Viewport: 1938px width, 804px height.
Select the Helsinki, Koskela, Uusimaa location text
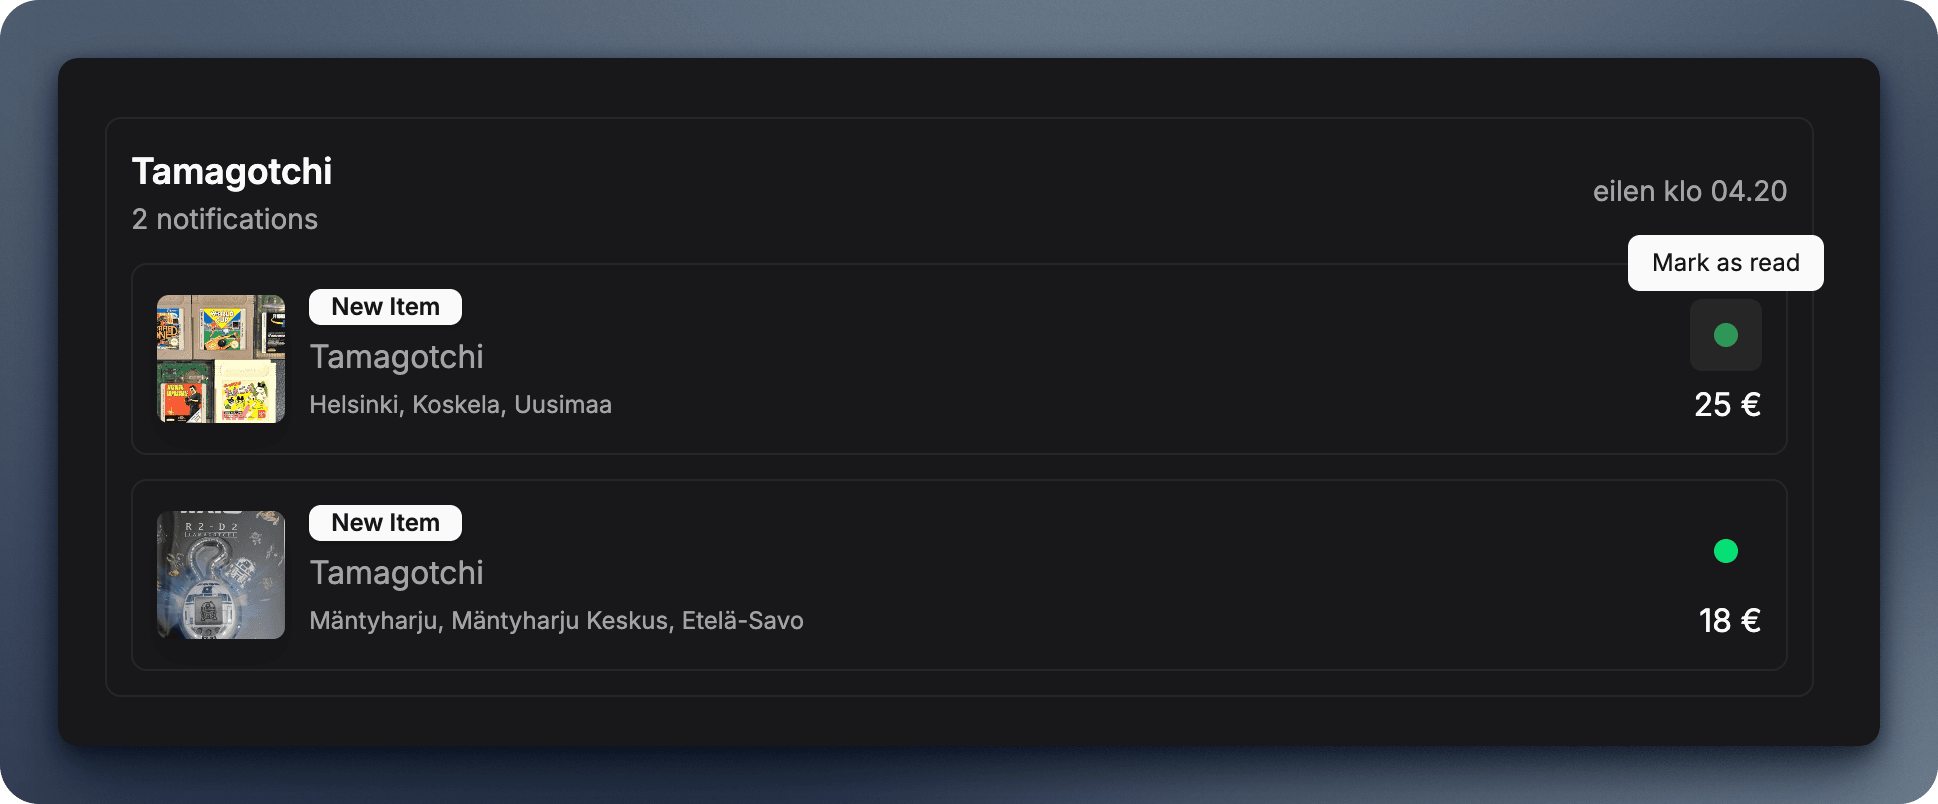461,405
